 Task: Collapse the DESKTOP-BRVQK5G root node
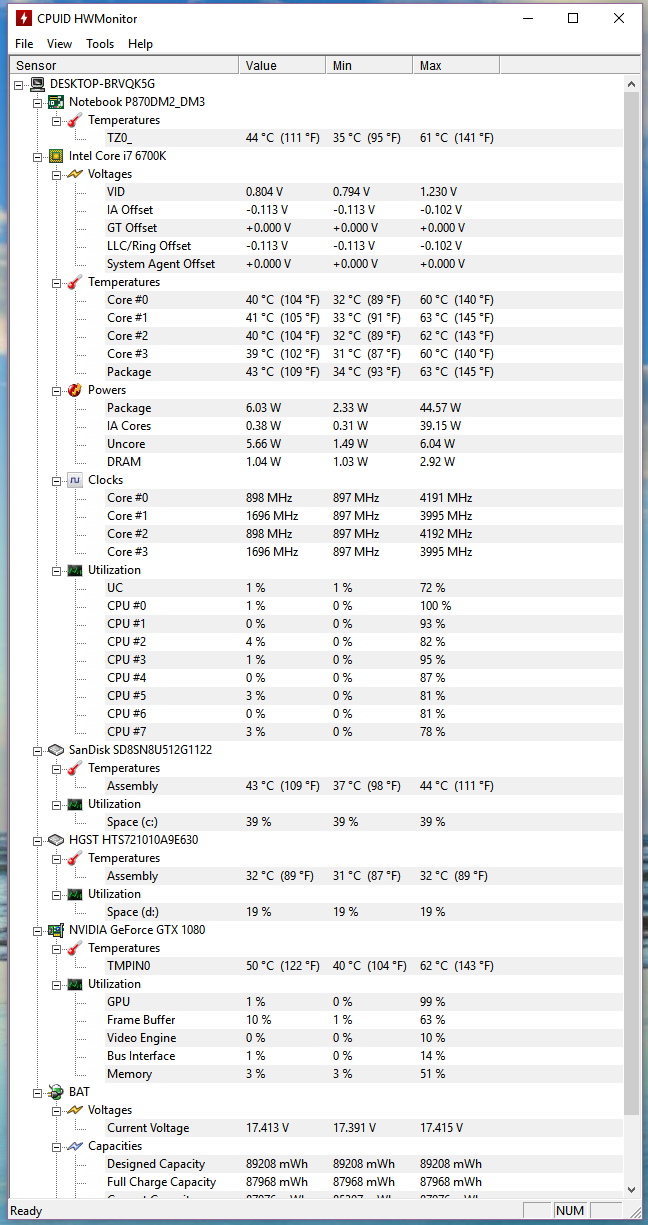(20, 84)
